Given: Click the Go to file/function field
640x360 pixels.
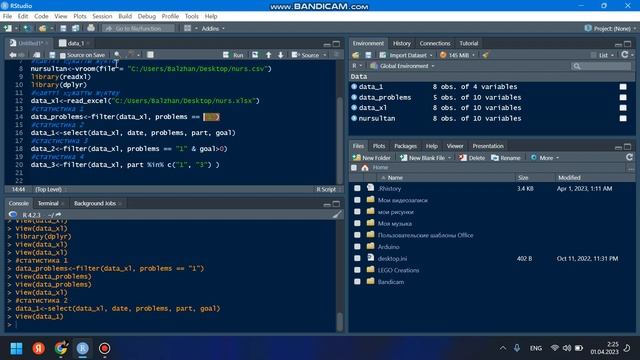Looking at the screenshot, I should click(x=139, y=29).
